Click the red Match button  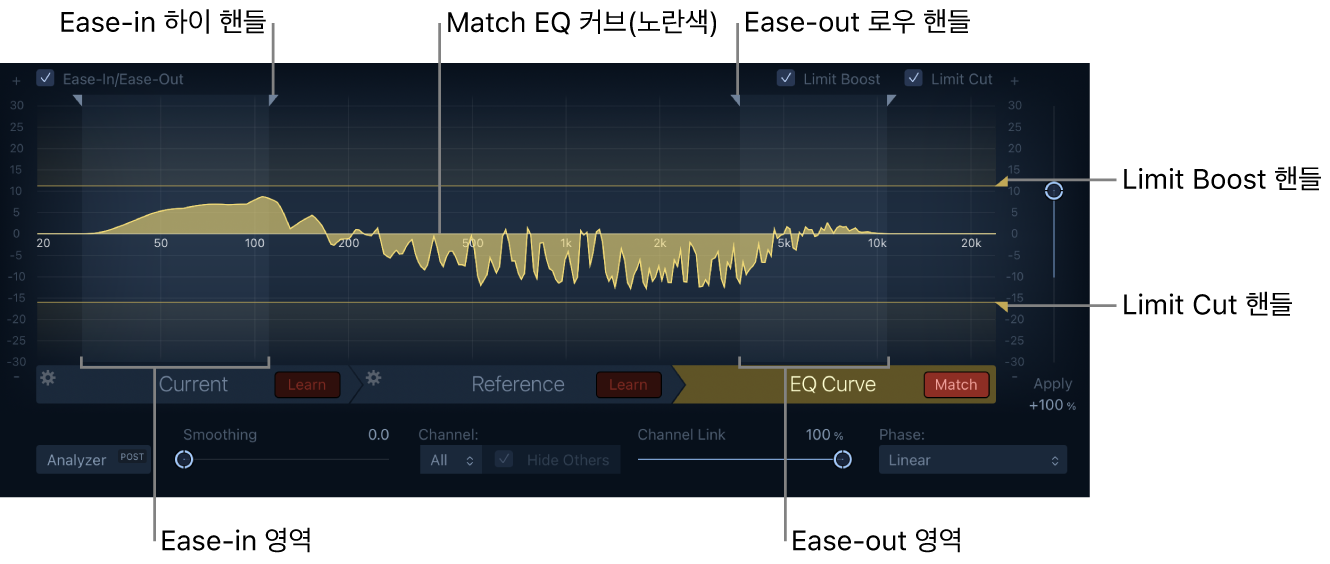(x=956, y=384)
